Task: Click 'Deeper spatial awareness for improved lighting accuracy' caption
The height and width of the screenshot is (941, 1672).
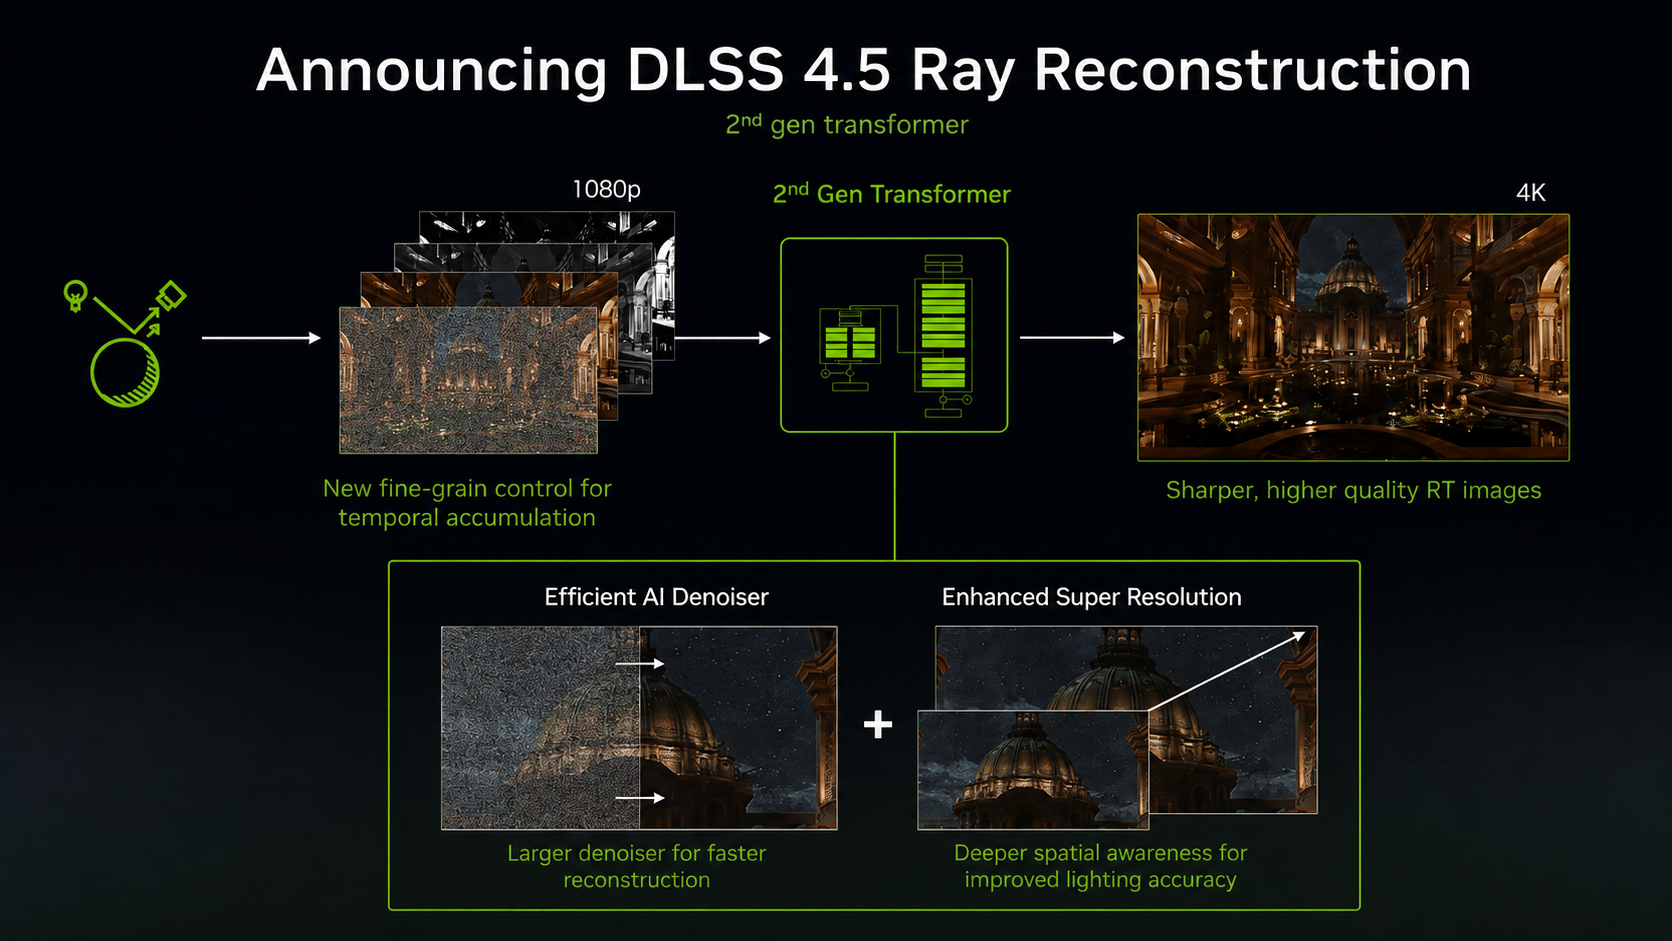Action: click(1100, 866)
